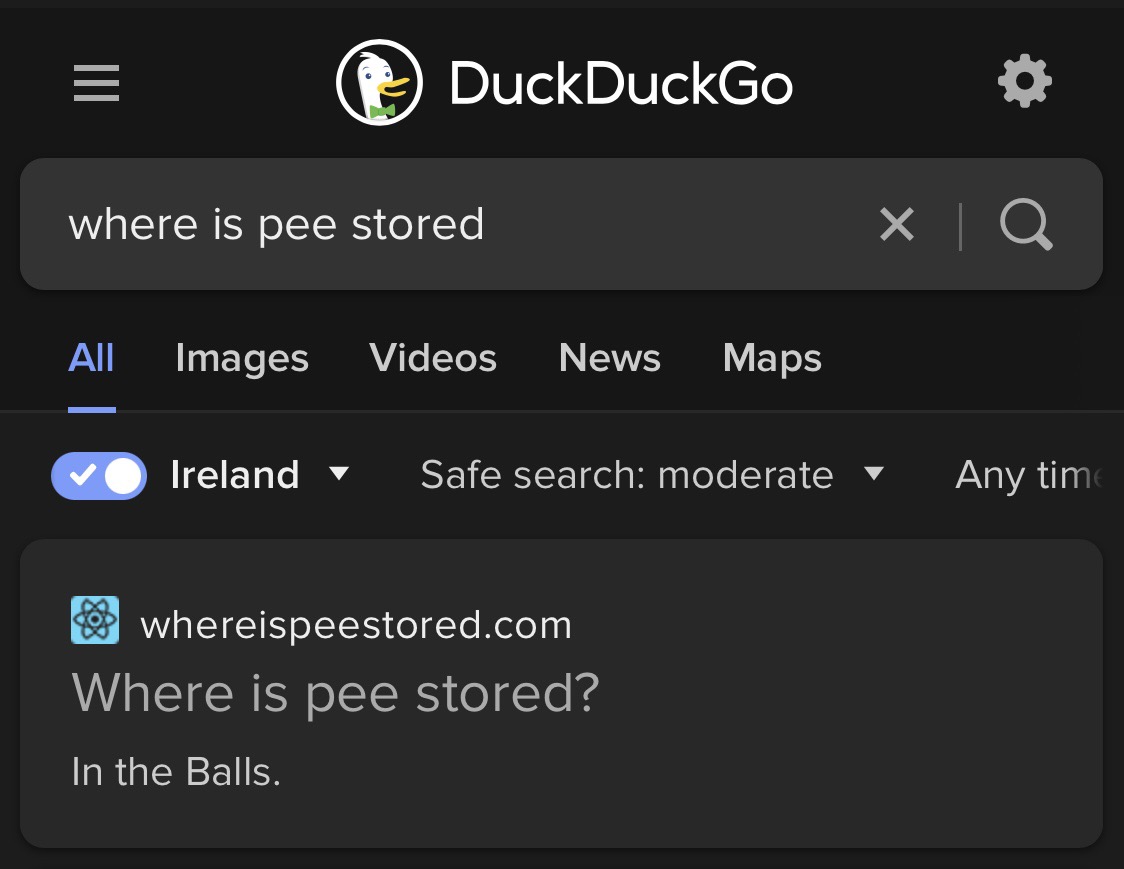
Task: Clear the search query with the X
Action: click(x=897, y=225)
